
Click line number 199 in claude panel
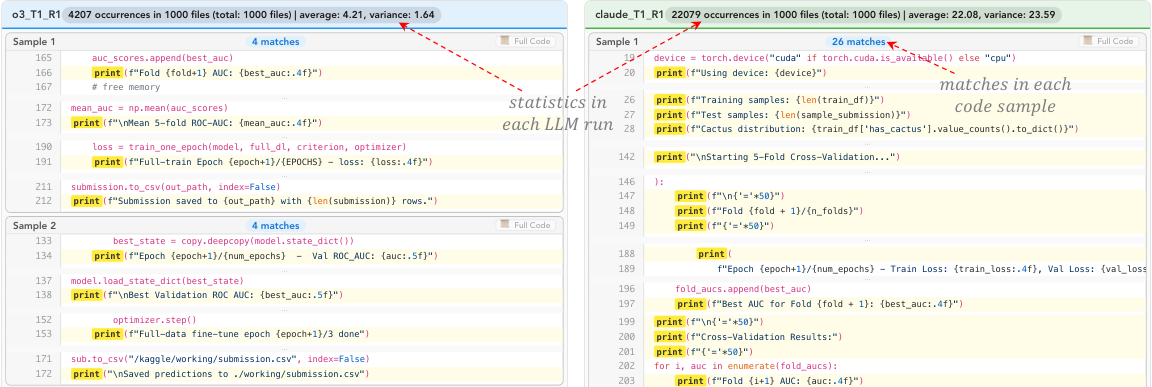[x=626, y=322]
